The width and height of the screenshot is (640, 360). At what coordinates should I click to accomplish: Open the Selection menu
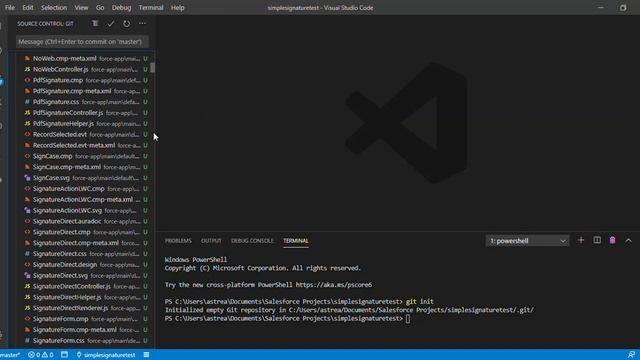click(54, 8)
